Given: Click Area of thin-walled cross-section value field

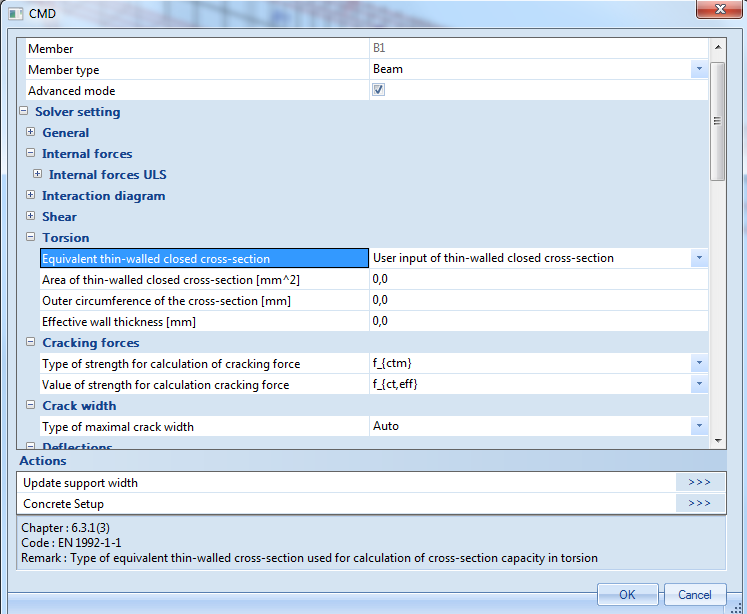Looking at the screenshot, I should (539, 279).
